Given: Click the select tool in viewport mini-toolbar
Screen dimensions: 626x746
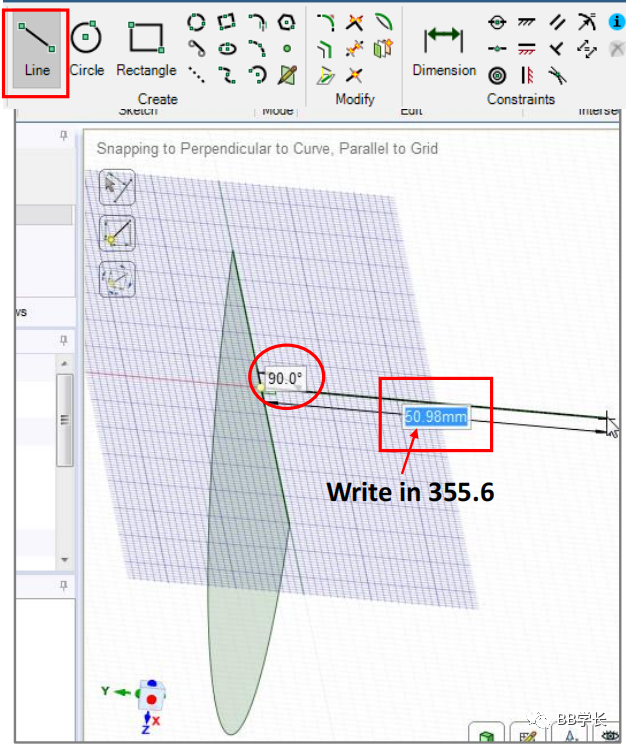Looking at the screenshot, I should 117,187.
